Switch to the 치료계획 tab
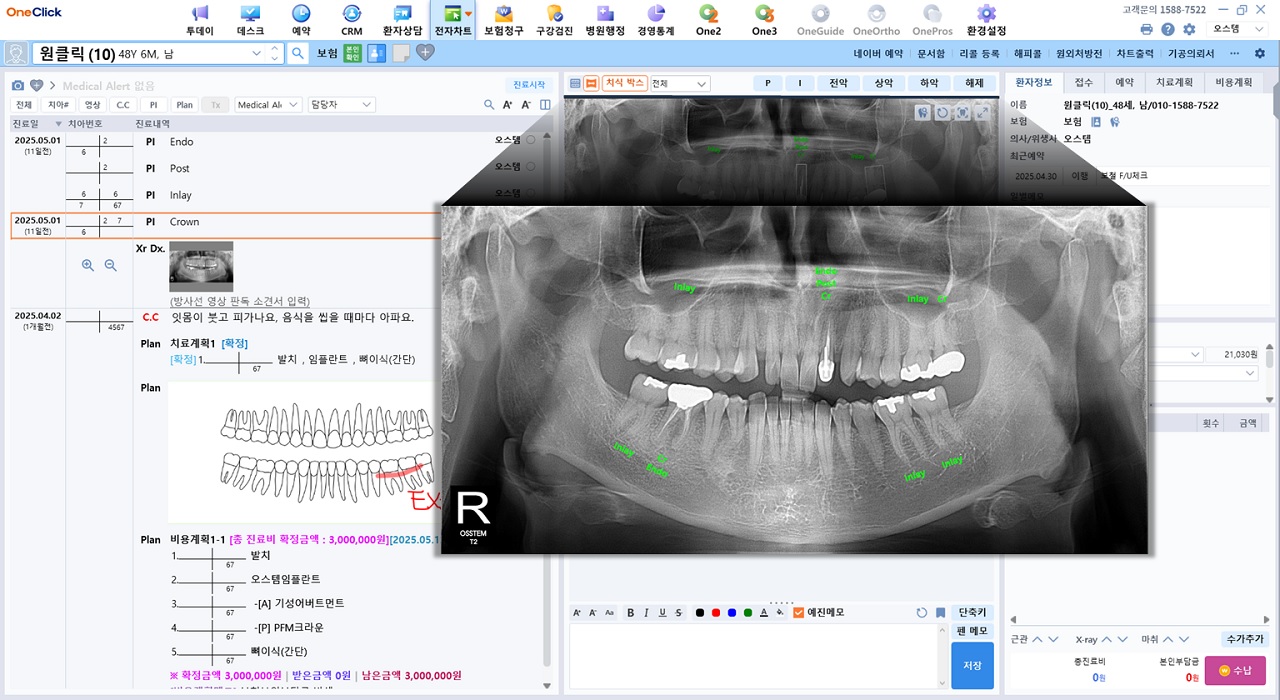The image size is (1280, 700). [1173, 83]
